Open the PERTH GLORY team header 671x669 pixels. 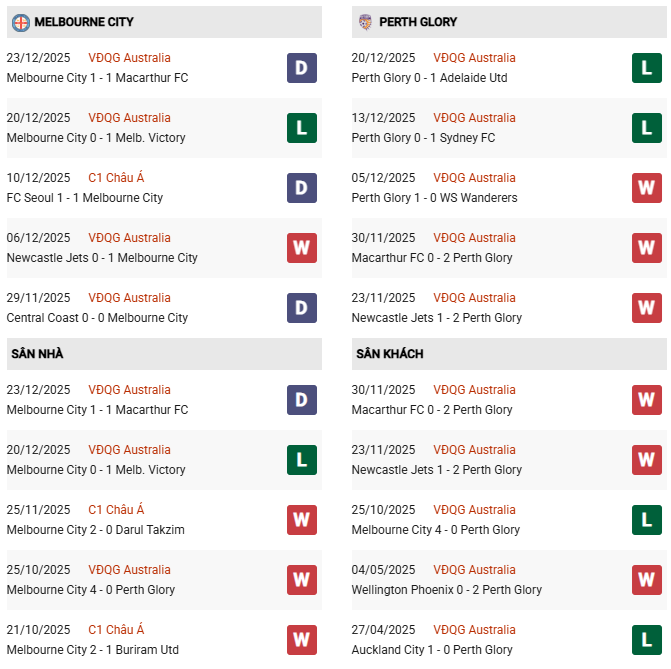tap(420, 22)
